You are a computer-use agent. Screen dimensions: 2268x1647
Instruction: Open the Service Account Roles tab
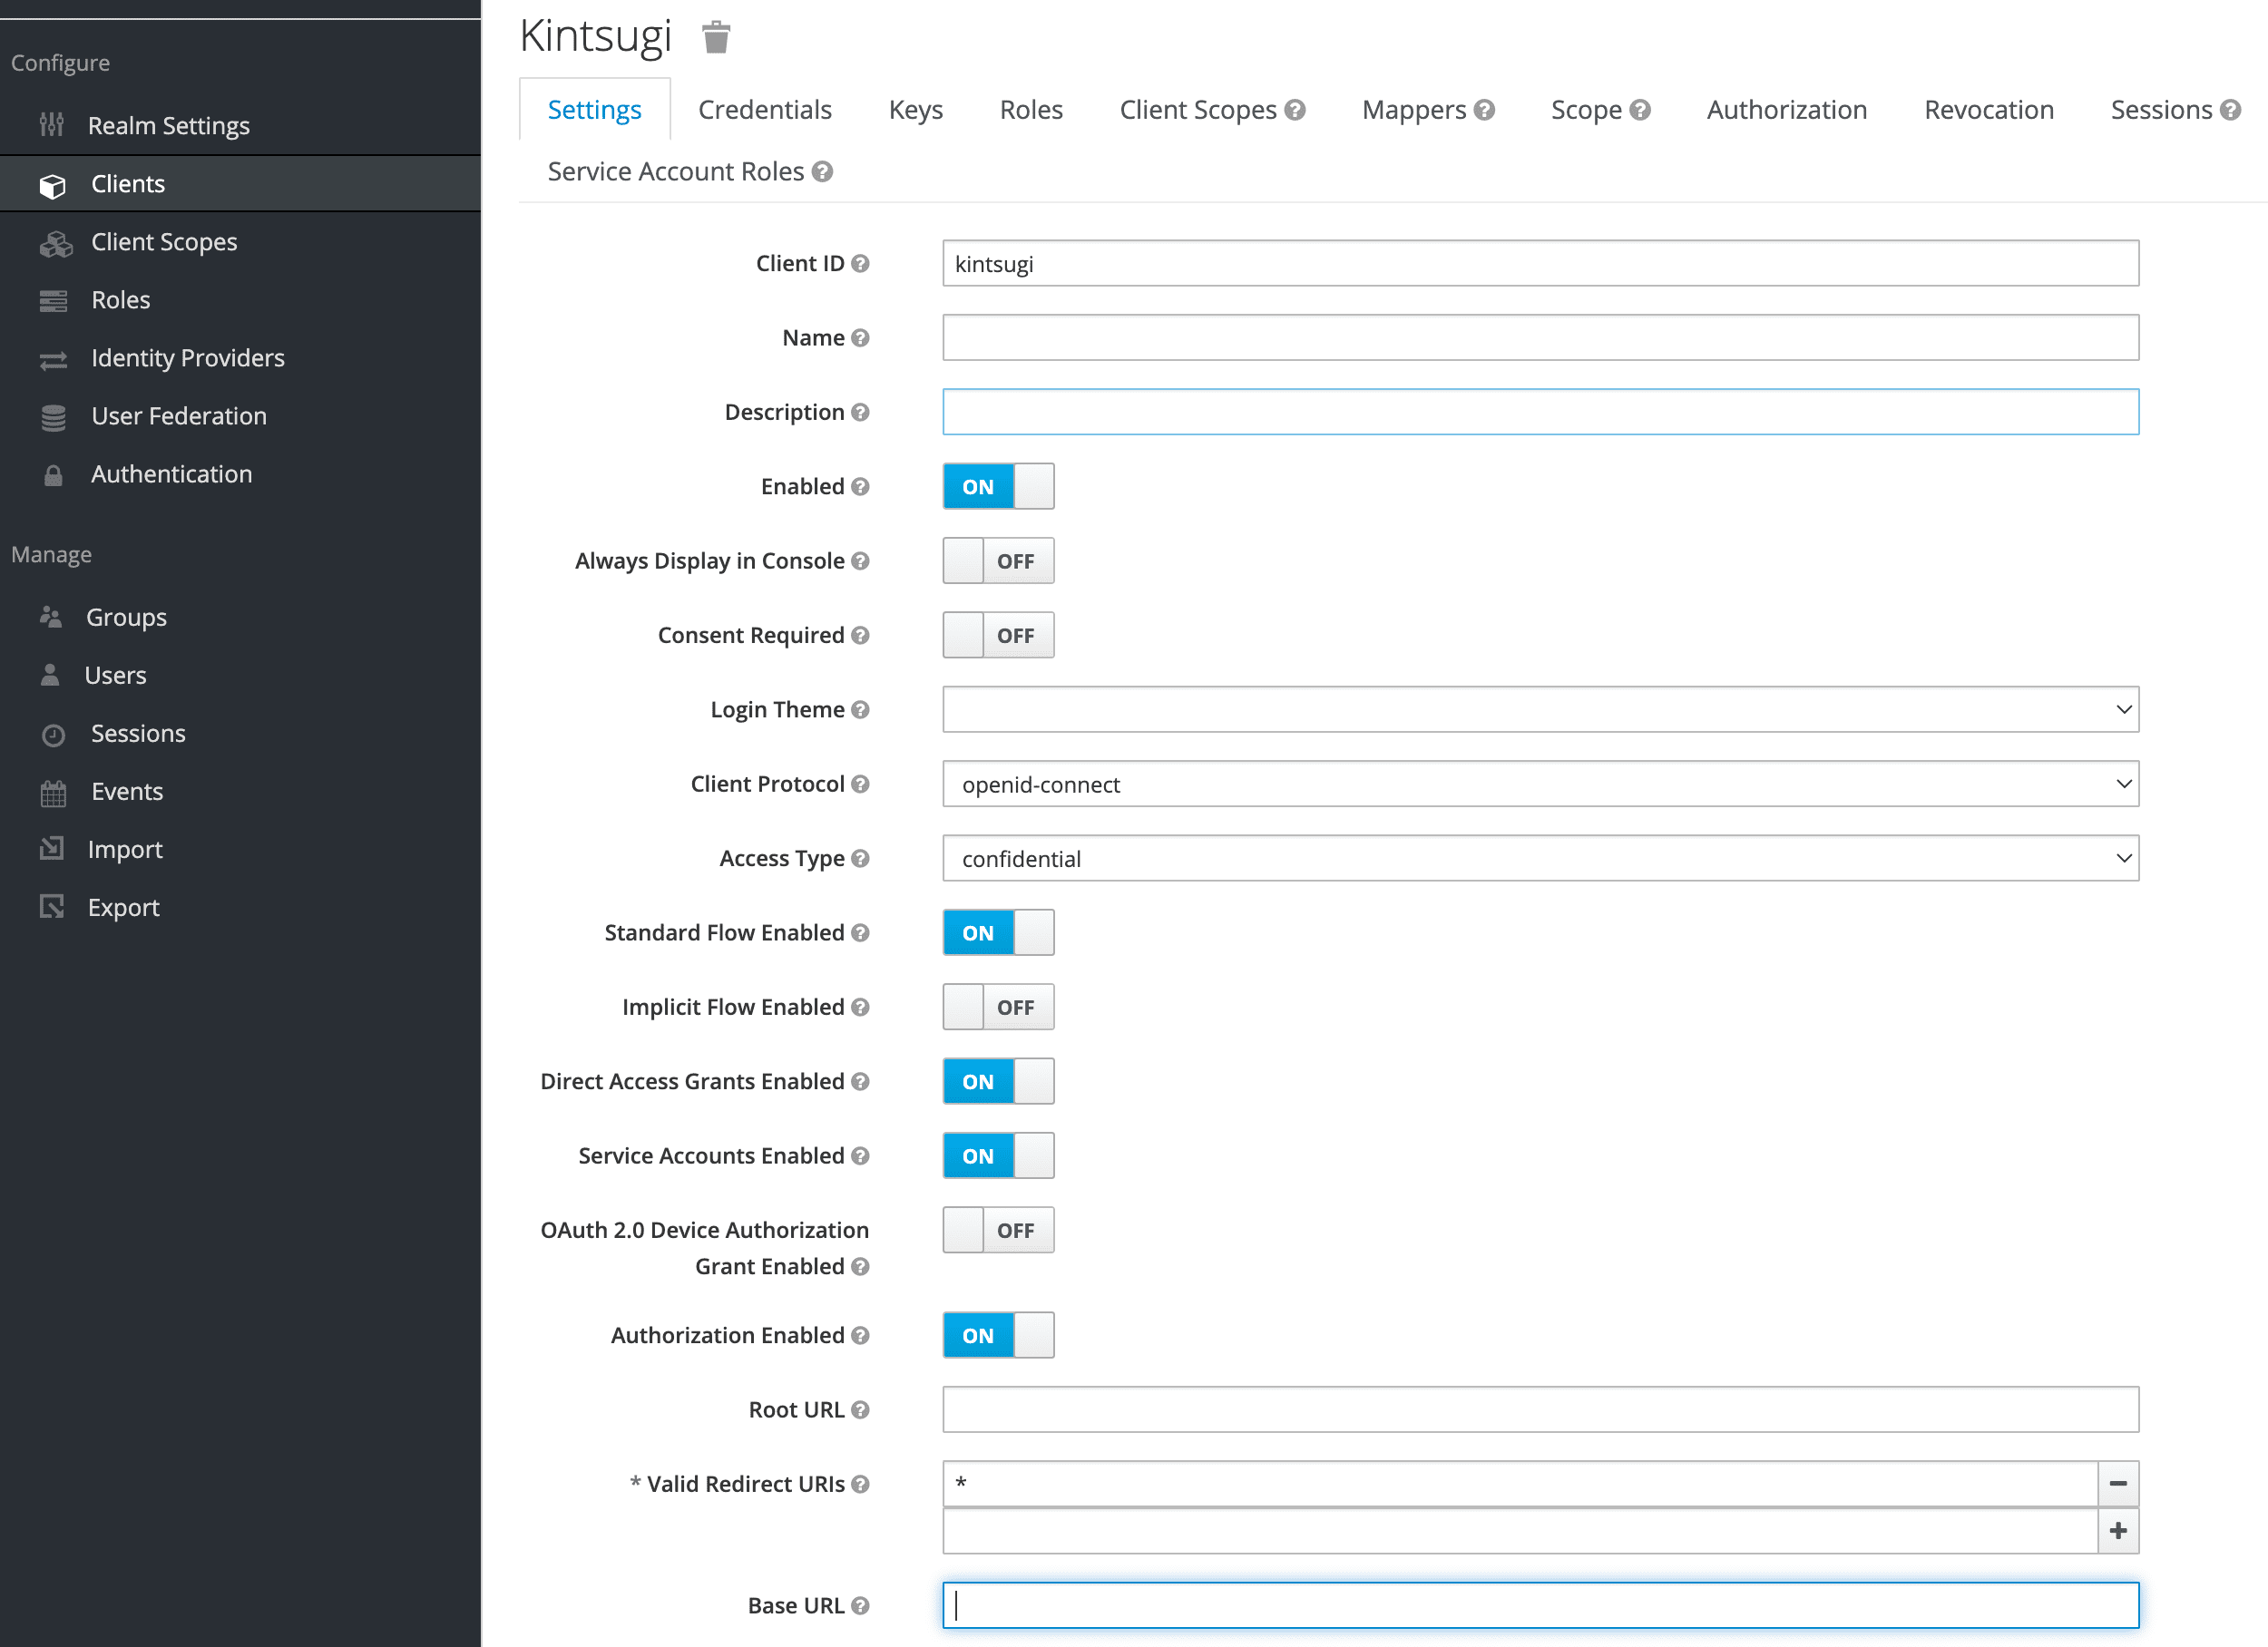tap(675, 171)
